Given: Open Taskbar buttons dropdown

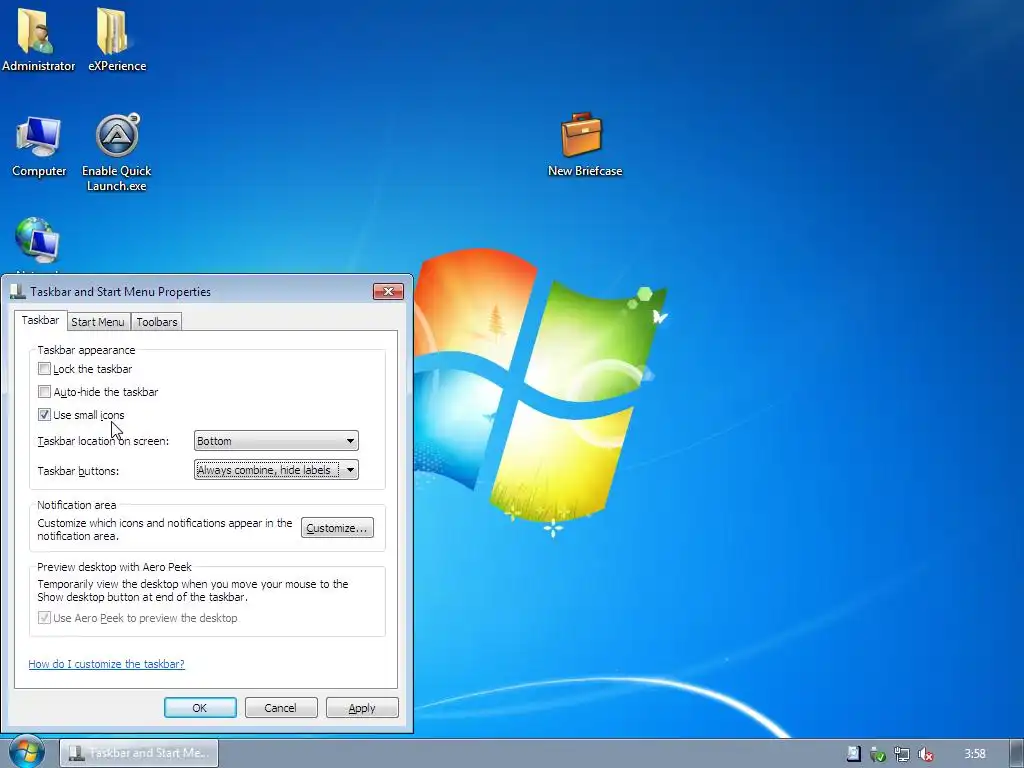Looking at the screenshot, I should pyautogui.click(x=276, y=470).
